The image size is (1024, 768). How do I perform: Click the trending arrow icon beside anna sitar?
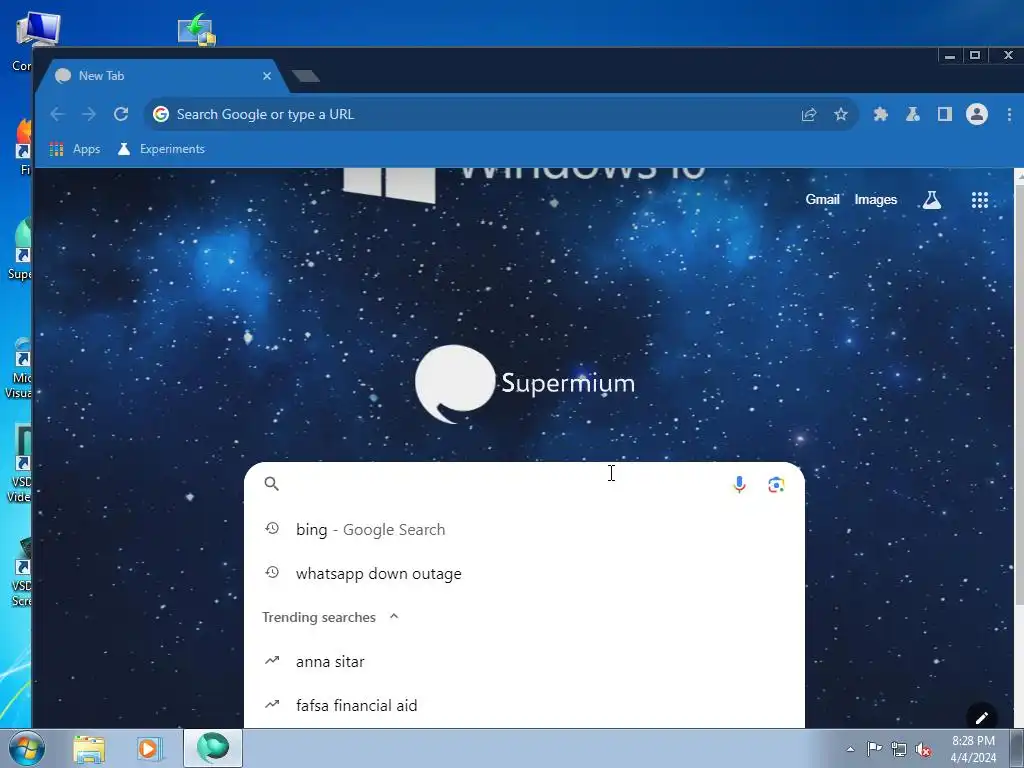(272, 660)
